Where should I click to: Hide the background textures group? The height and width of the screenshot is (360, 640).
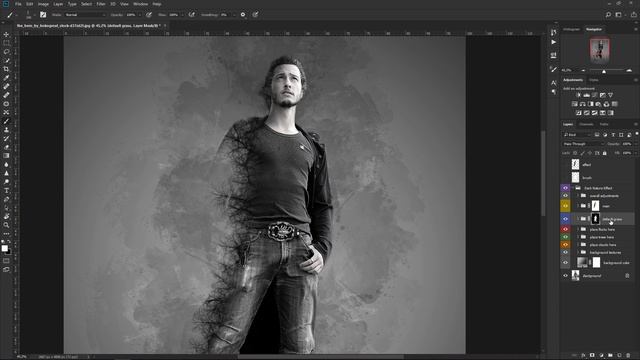[x=565, y=253]
